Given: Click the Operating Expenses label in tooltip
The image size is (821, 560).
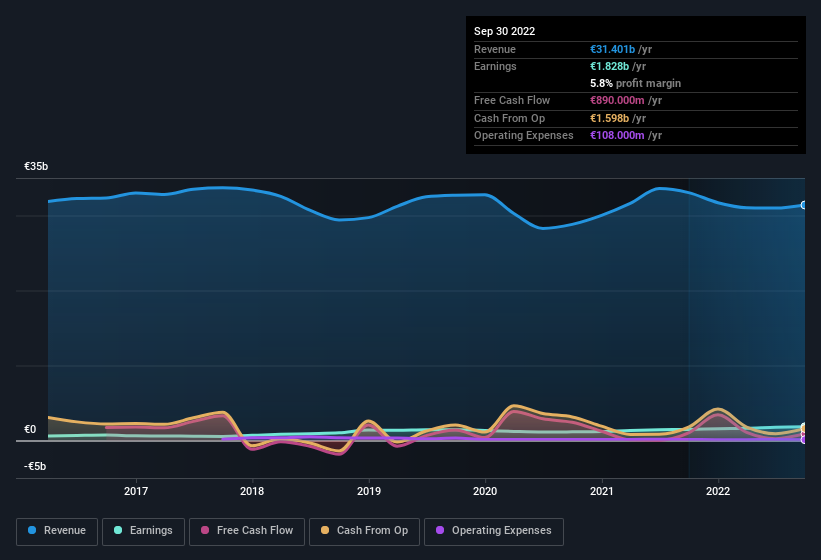Looking at the screenshot, I should click(523, 136).
